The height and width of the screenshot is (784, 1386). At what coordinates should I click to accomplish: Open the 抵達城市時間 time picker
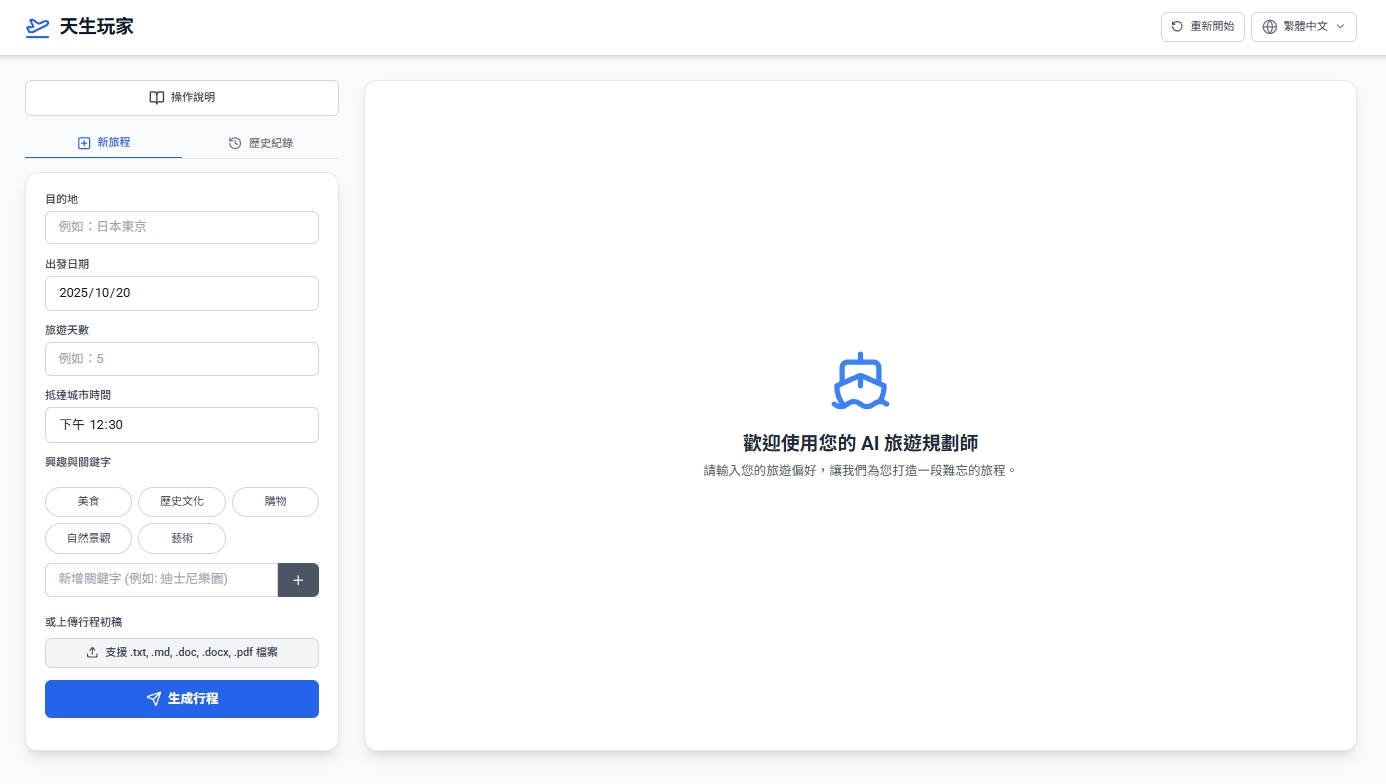point(181,425)
